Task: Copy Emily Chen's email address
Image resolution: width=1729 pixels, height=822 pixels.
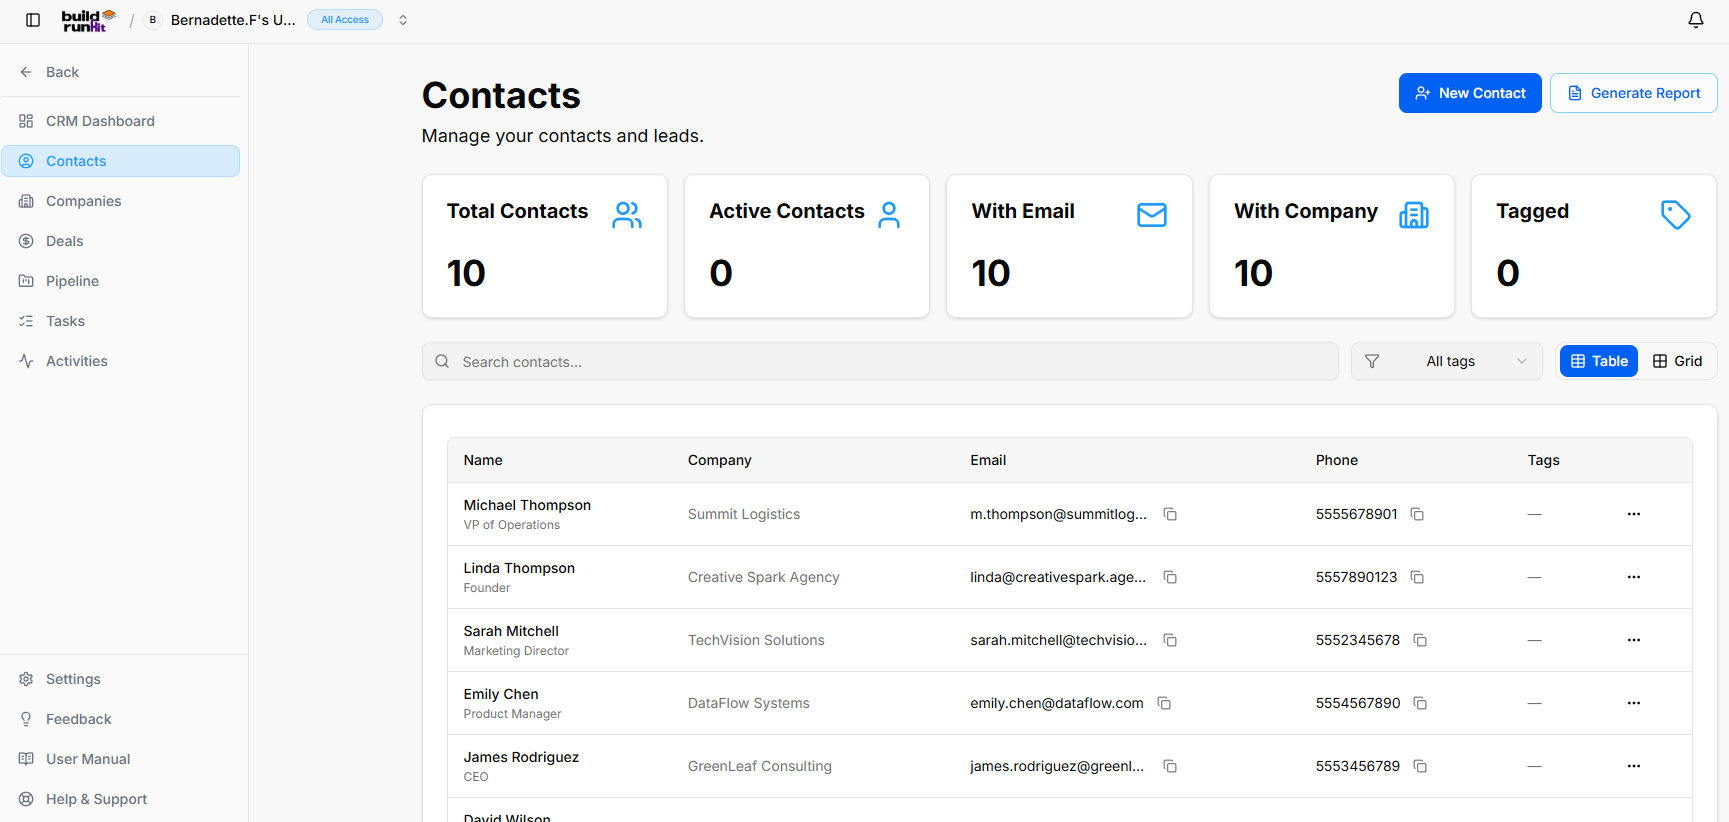Action: (1164, 703)
